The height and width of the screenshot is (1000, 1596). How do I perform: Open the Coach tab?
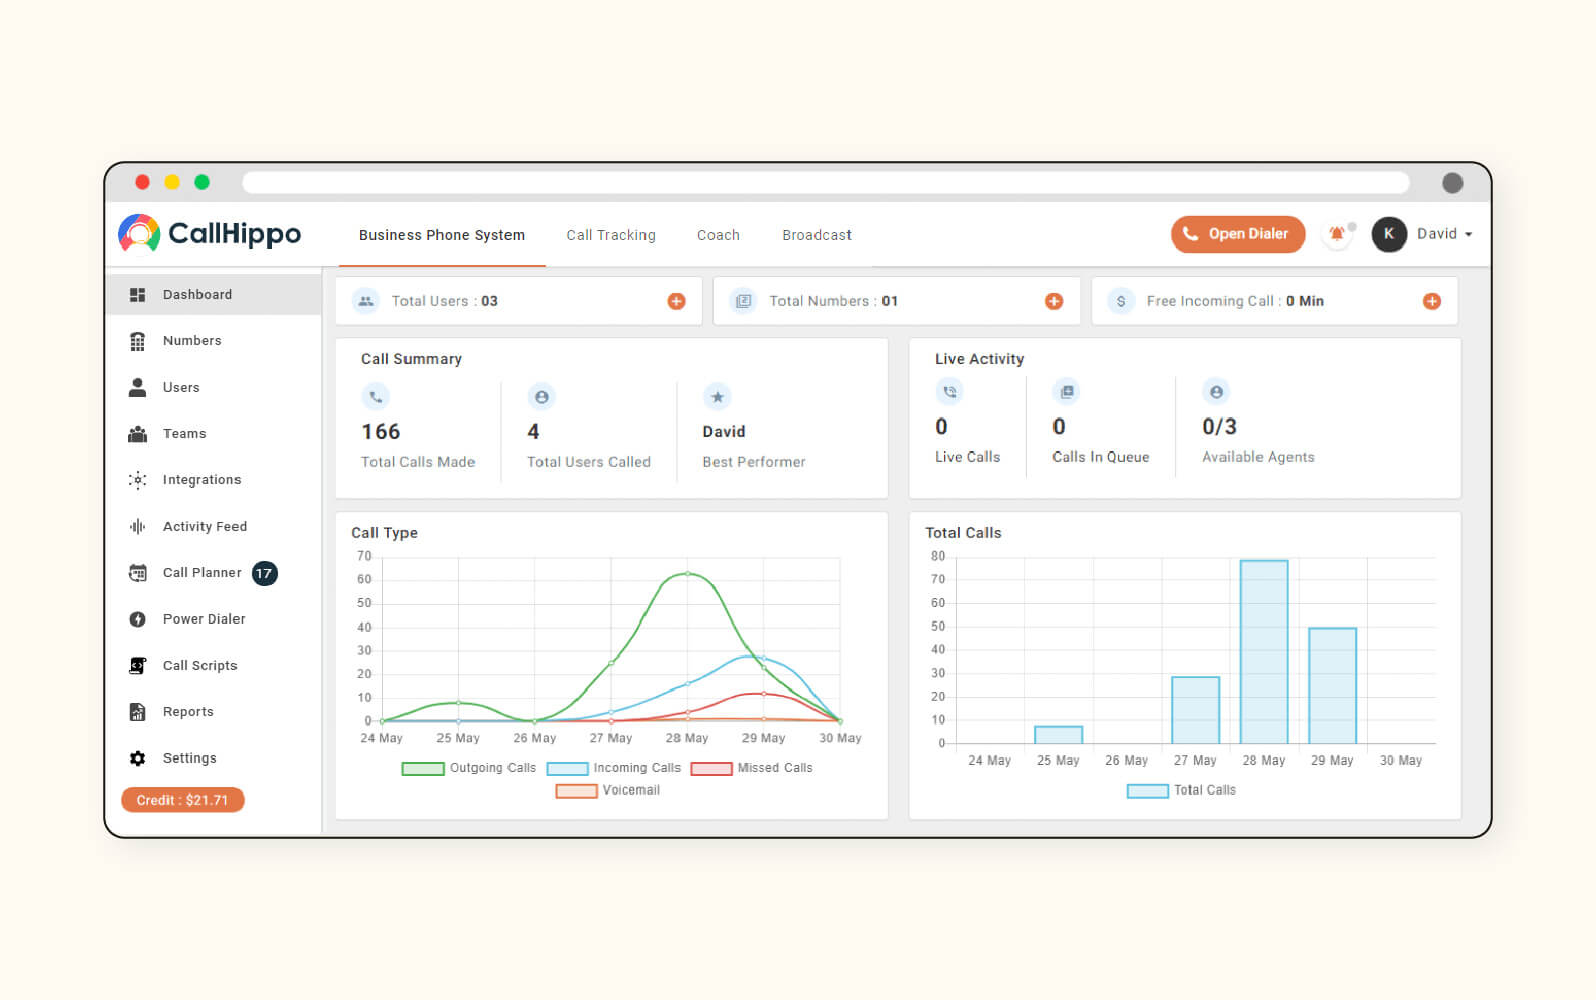(x=718, y=235)
